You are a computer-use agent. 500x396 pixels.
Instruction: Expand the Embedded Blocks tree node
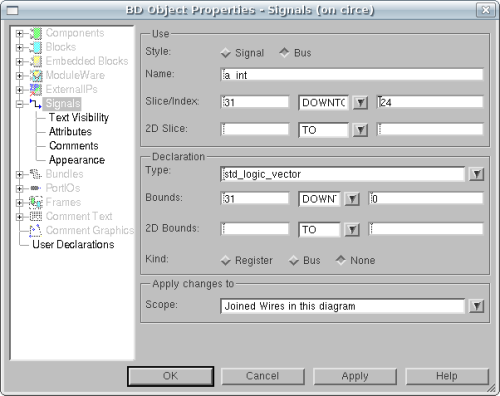20,61
